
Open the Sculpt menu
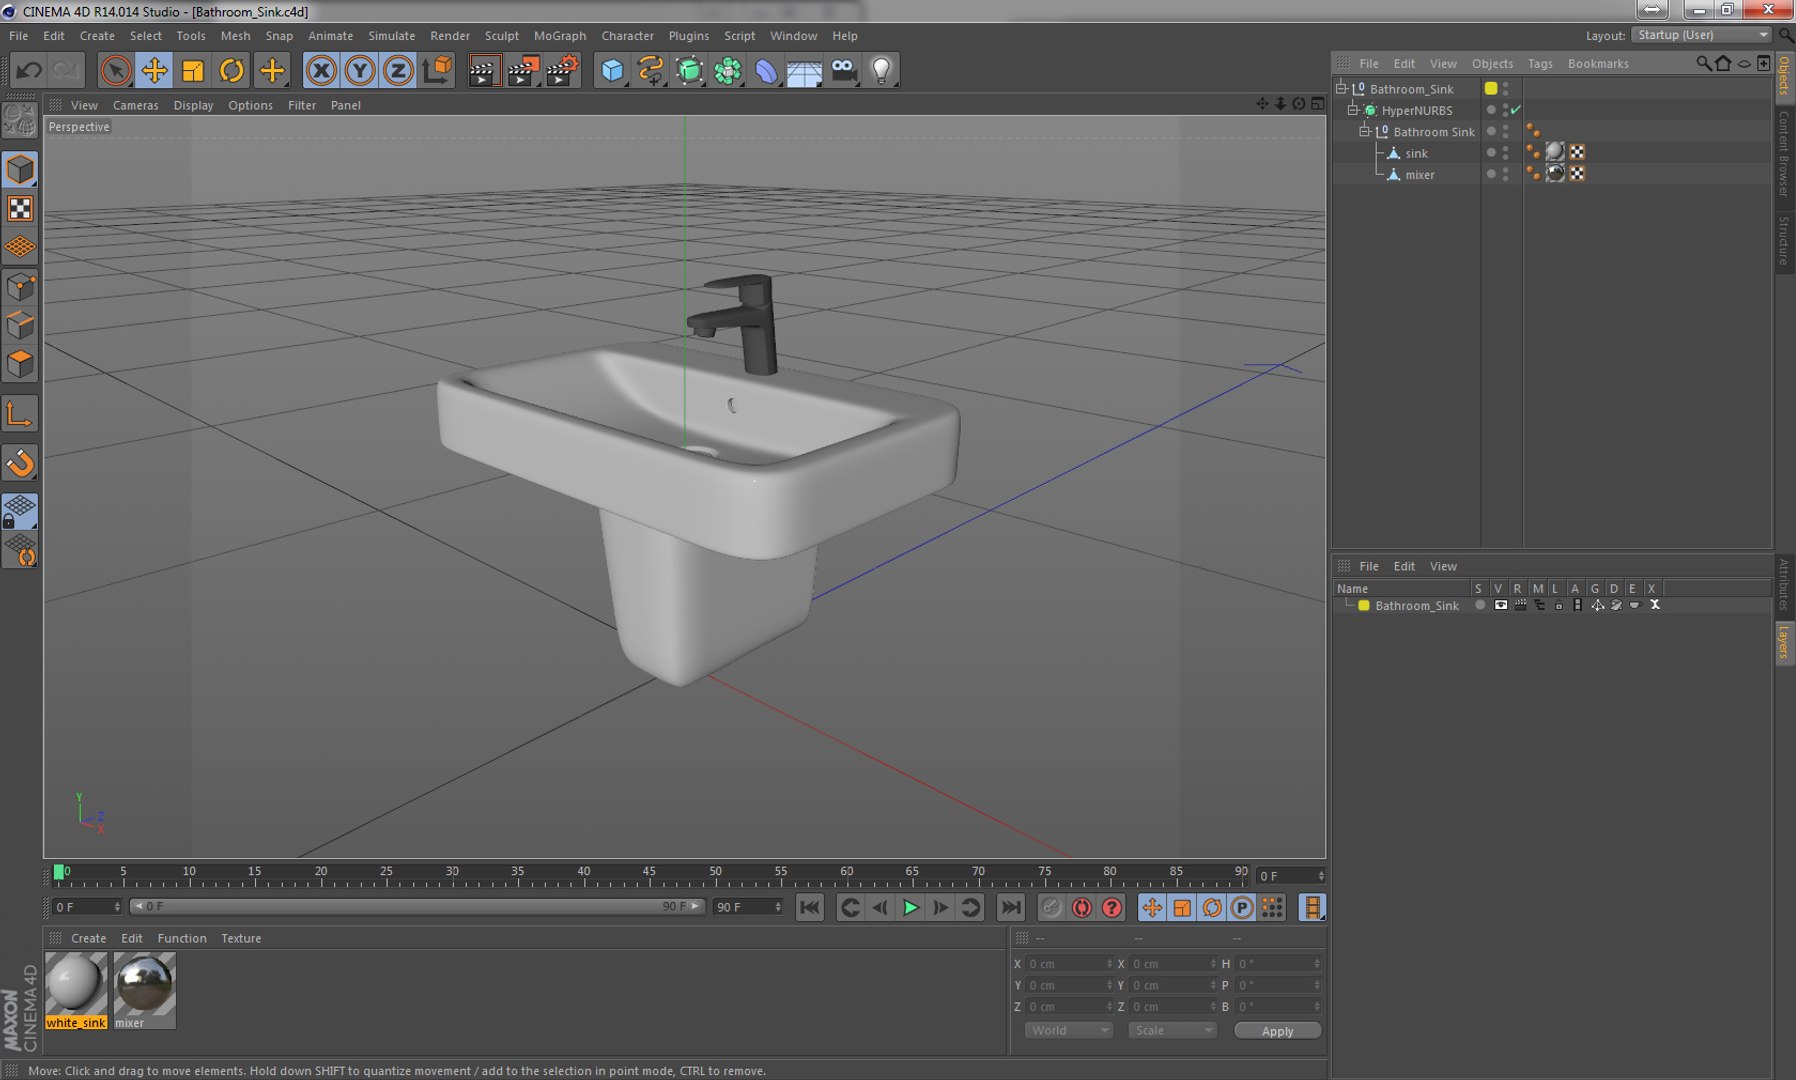click(501, 35)
